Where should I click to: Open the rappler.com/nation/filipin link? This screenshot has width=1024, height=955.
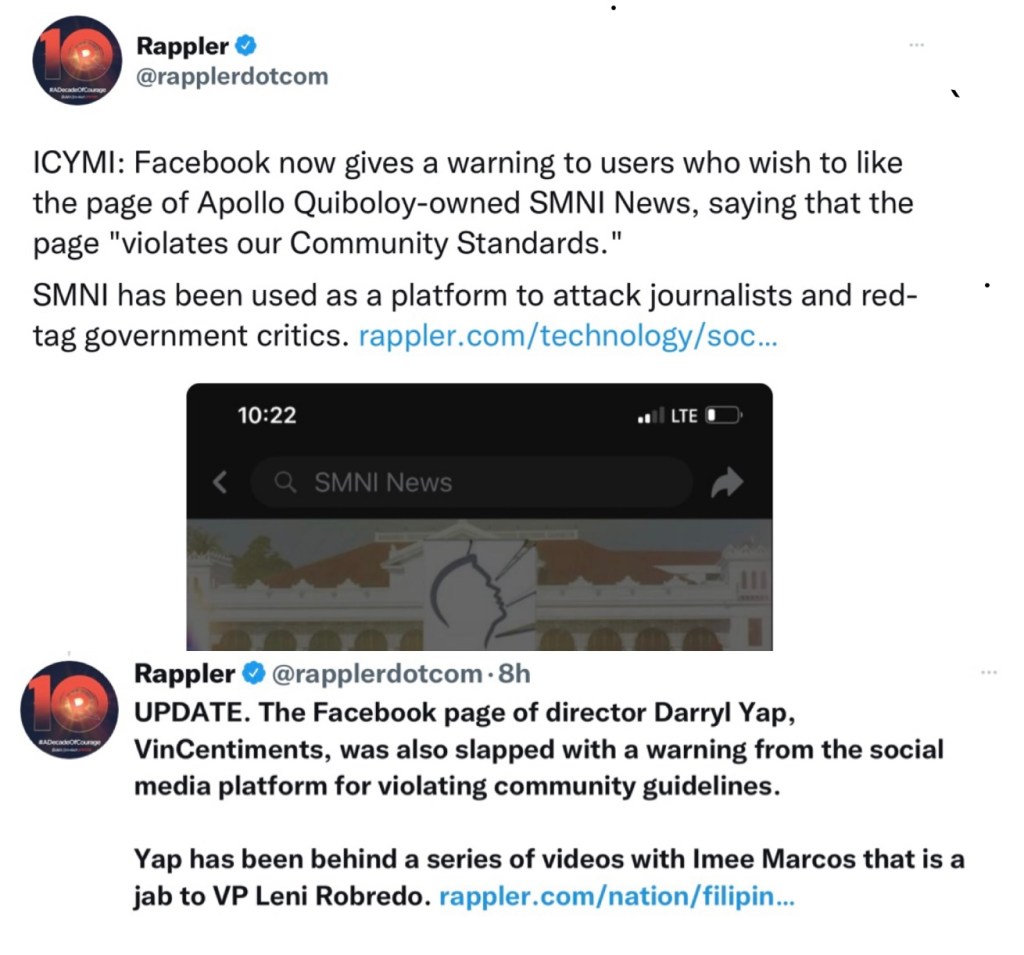point(617,897)
